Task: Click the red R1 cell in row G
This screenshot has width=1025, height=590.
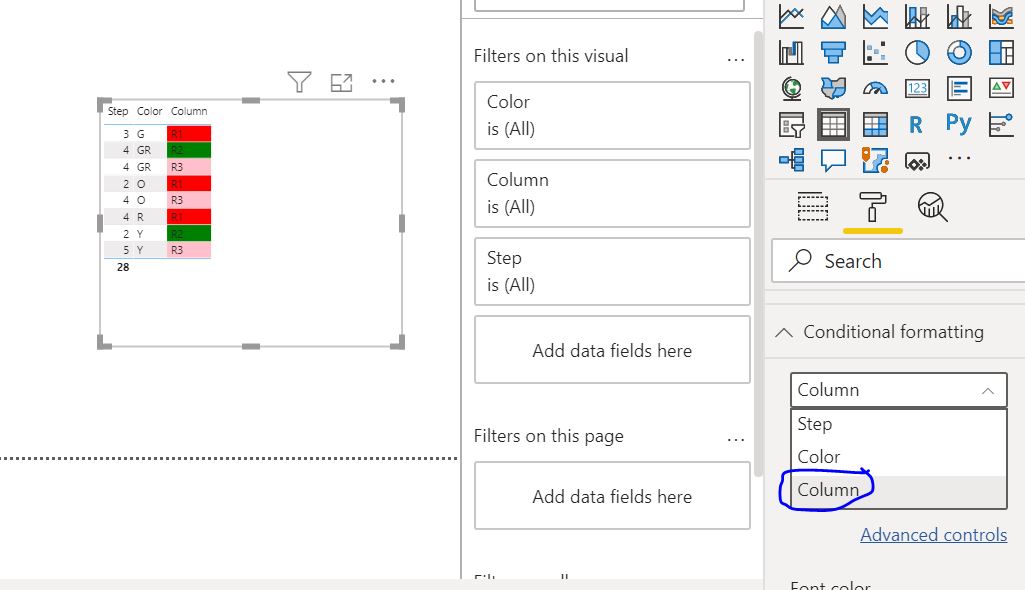Action: pyautogui.click(x=189, y=133)
